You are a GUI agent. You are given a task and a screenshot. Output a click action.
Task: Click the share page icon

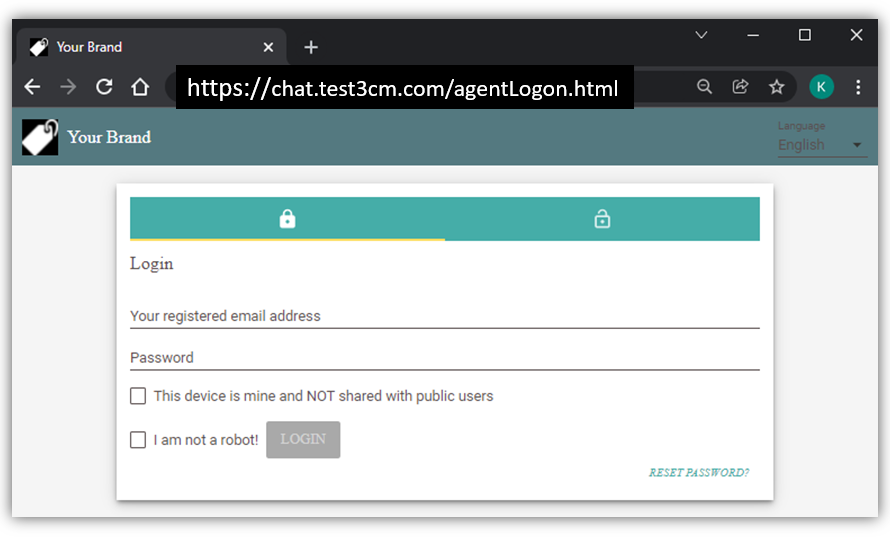pos(741,87)
